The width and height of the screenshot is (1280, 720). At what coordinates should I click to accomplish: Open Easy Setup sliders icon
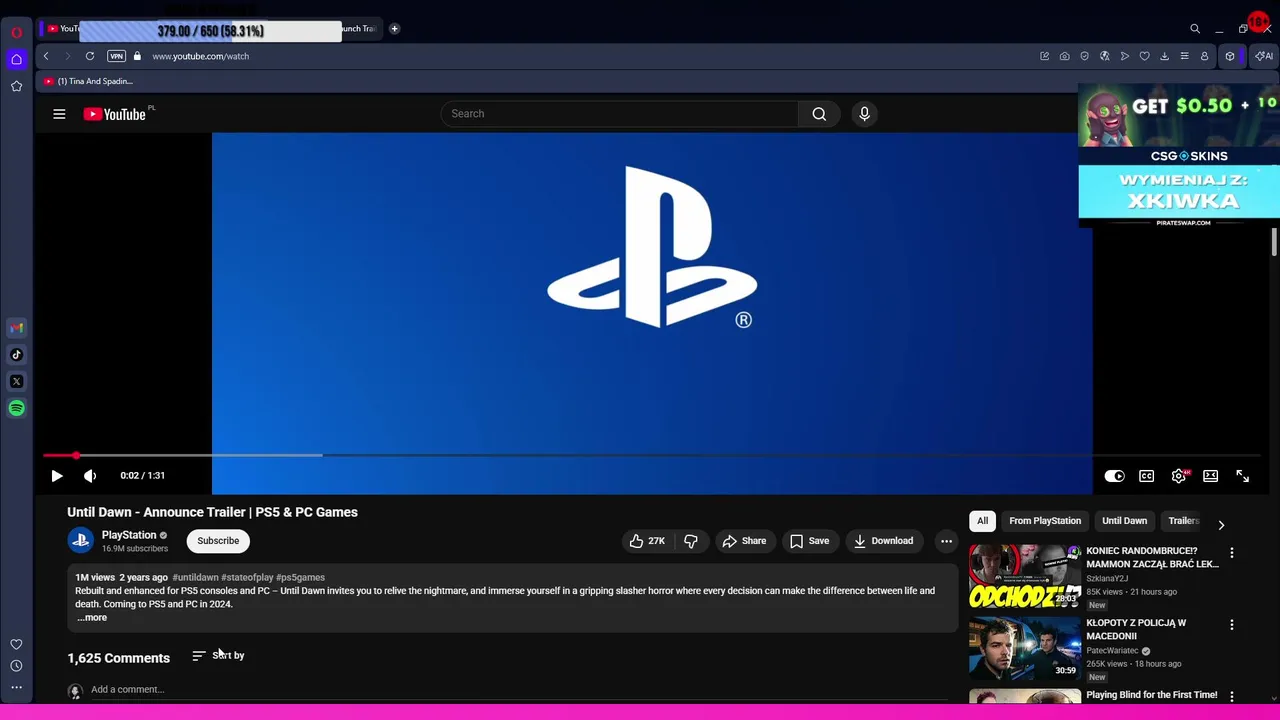(1184, 56)
